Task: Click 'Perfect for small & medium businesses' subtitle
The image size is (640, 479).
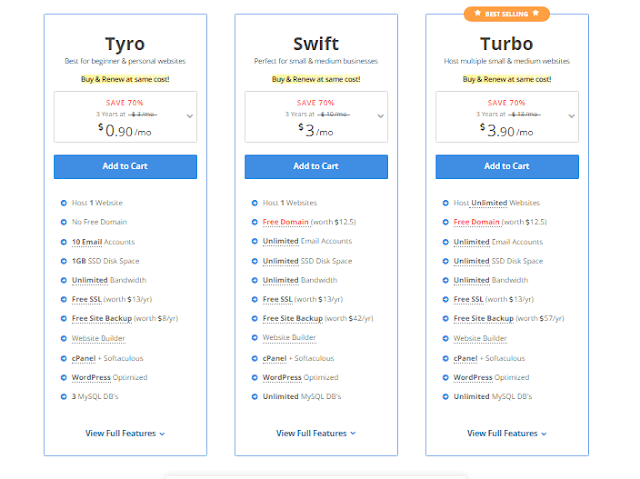Action: [x=316, y=61]
